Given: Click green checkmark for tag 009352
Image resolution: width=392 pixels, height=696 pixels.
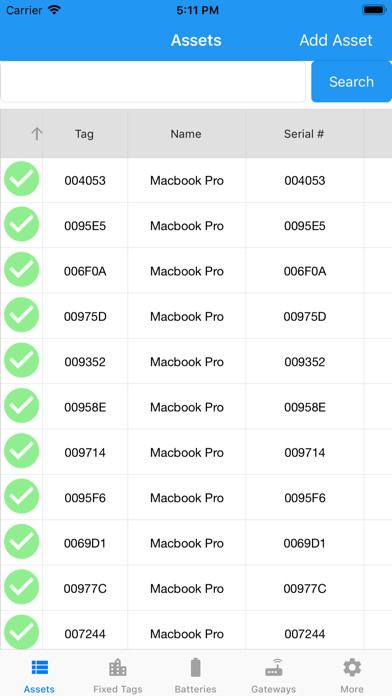Looking at the screenshot, I should click(x=21, y=360).
